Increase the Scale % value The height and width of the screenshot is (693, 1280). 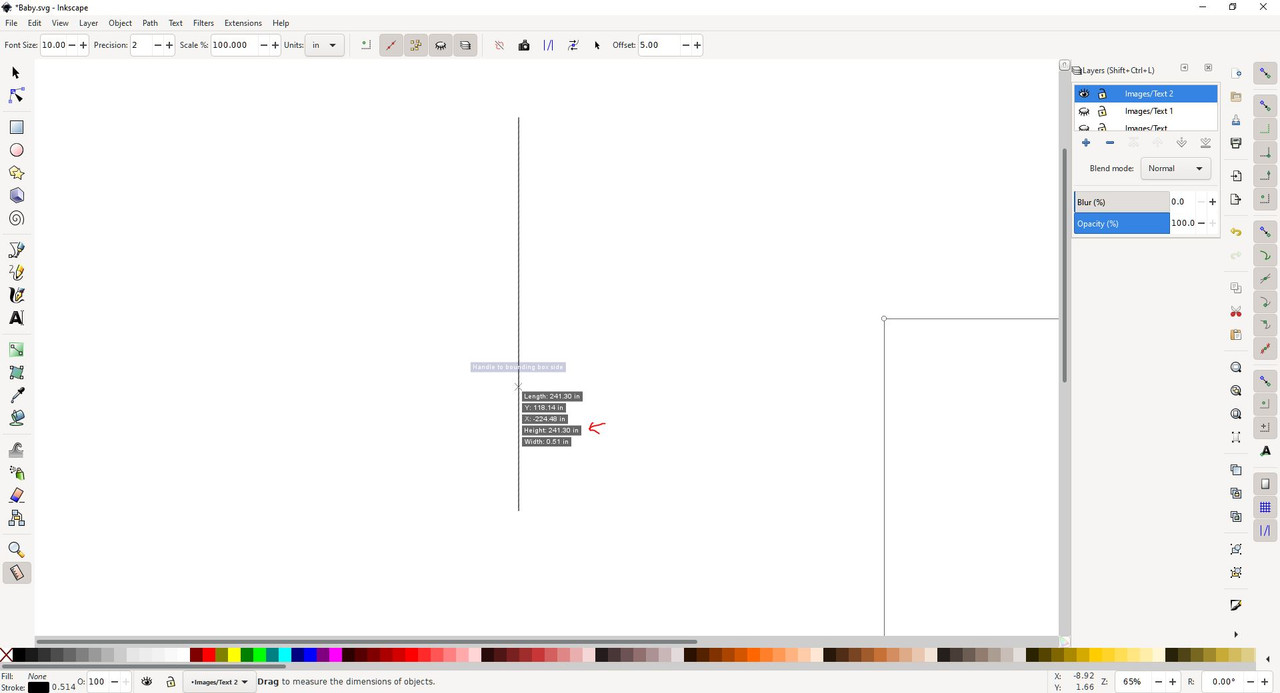(x=276, y=45)
